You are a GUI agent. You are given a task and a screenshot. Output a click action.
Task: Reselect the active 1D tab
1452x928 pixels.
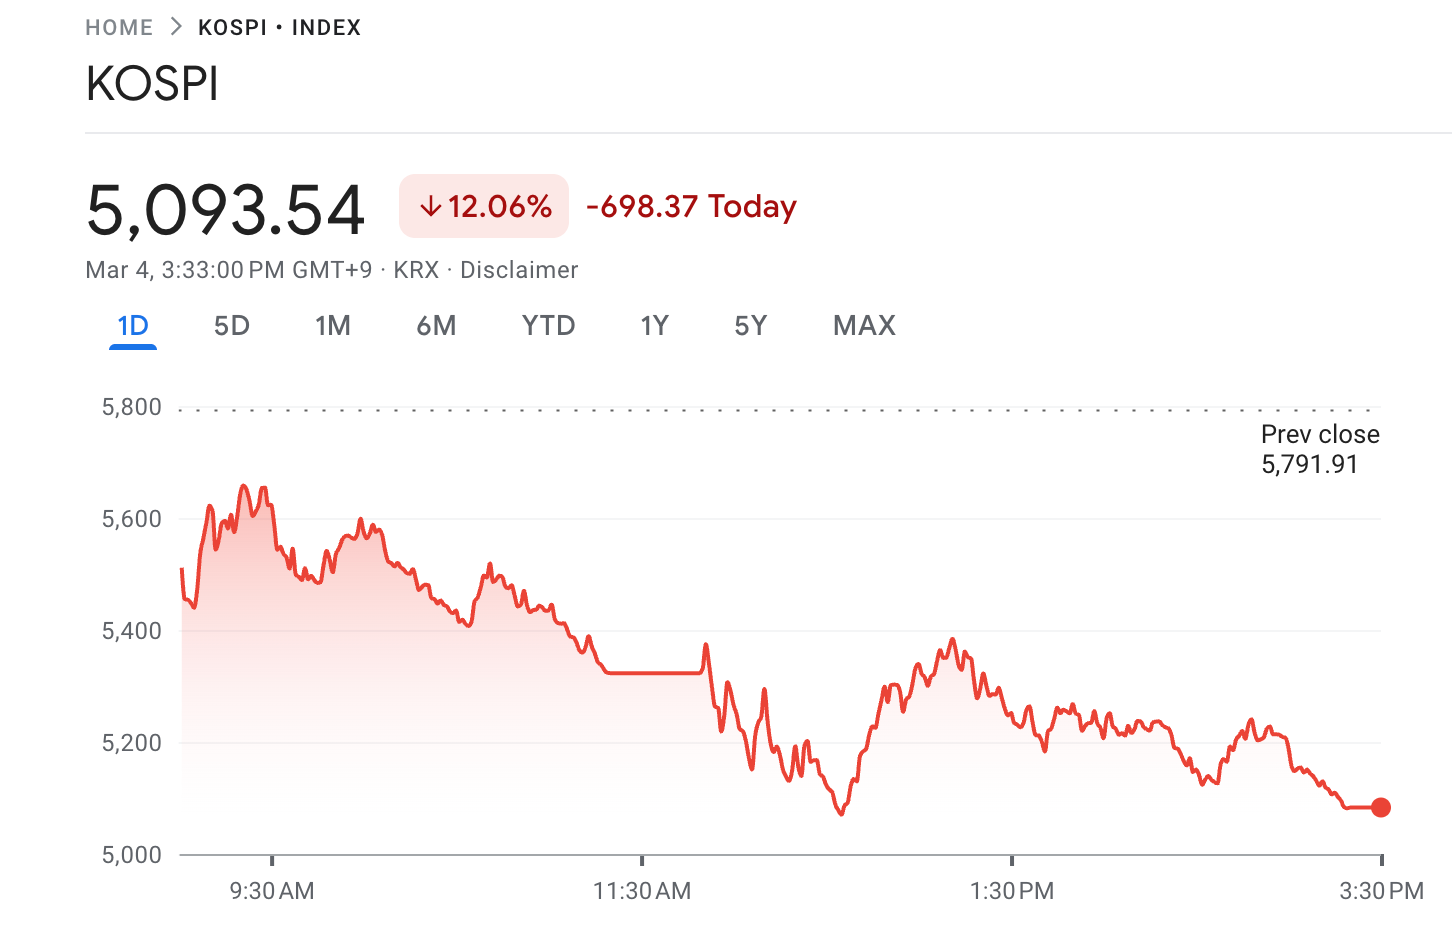pos(133,325)
